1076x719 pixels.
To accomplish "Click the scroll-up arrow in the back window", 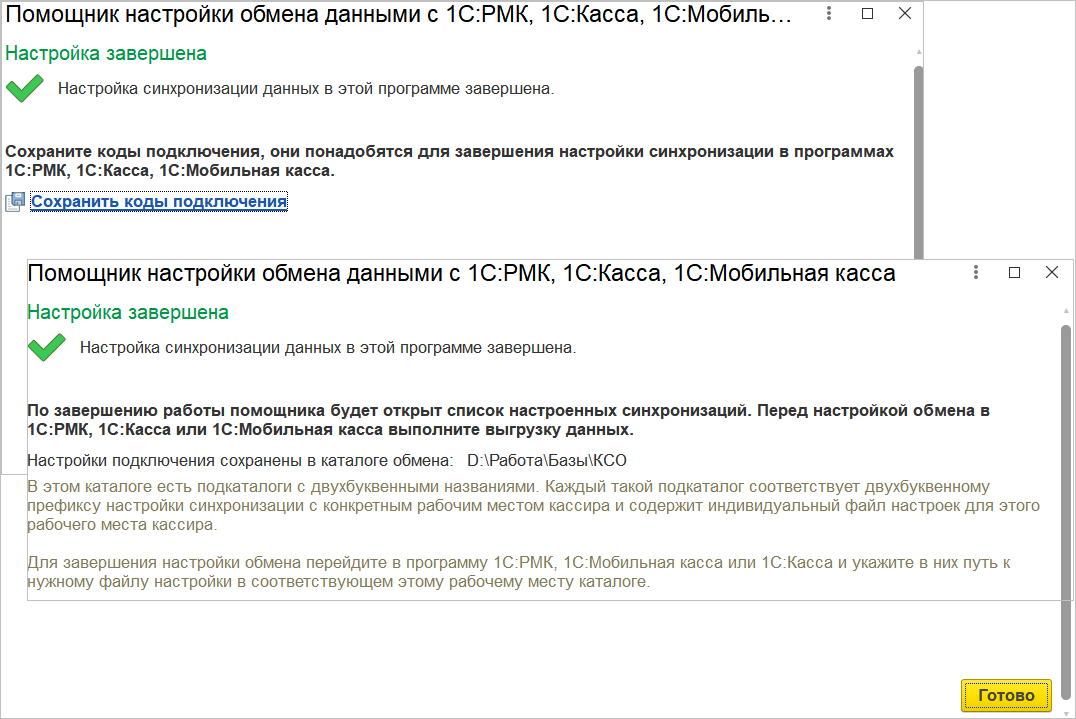I will pos(919,52).
